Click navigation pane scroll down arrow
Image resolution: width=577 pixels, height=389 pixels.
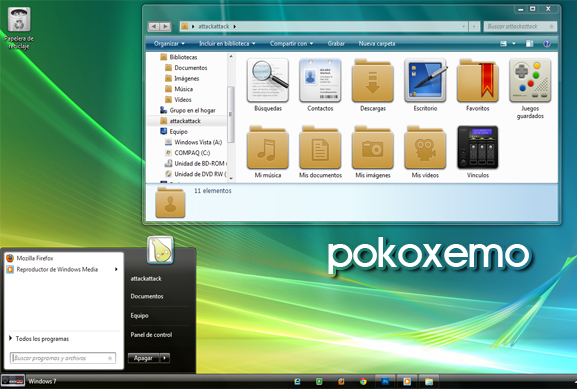tap(231, 178)
